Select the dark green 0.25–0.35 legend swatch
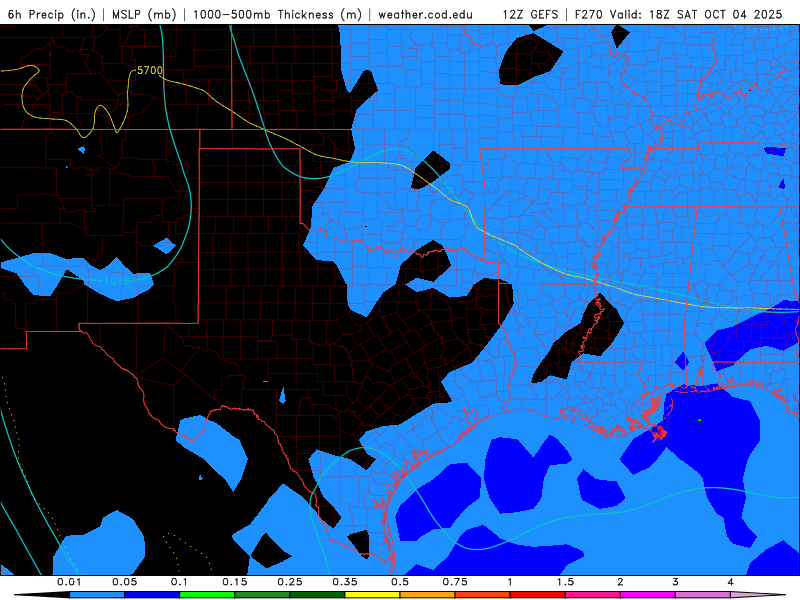This screenshot has height=600, width=800. pyautogui.click(x=317, y=595)
